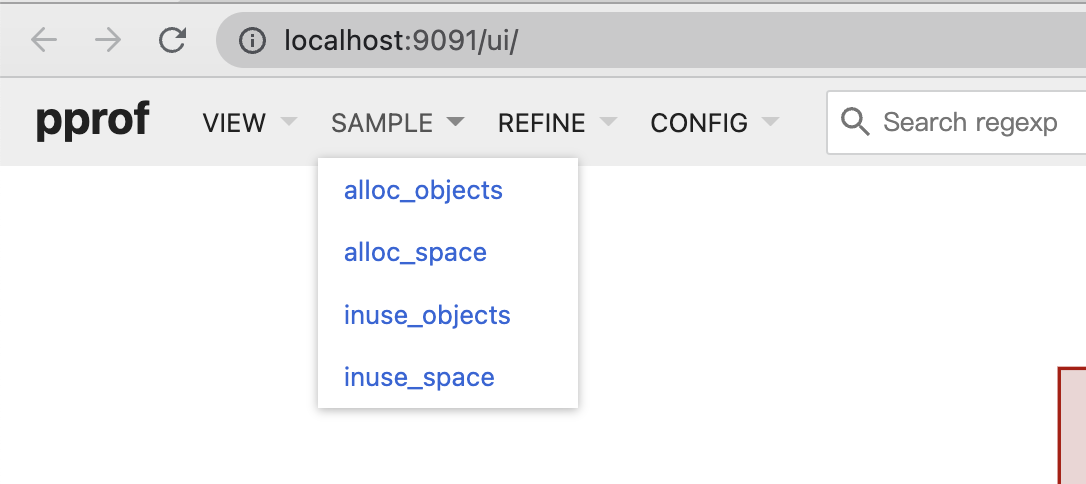Select alloc_objects sample type
The height and width of the screenshot is (484, 1086).
[x=423, y=190]
